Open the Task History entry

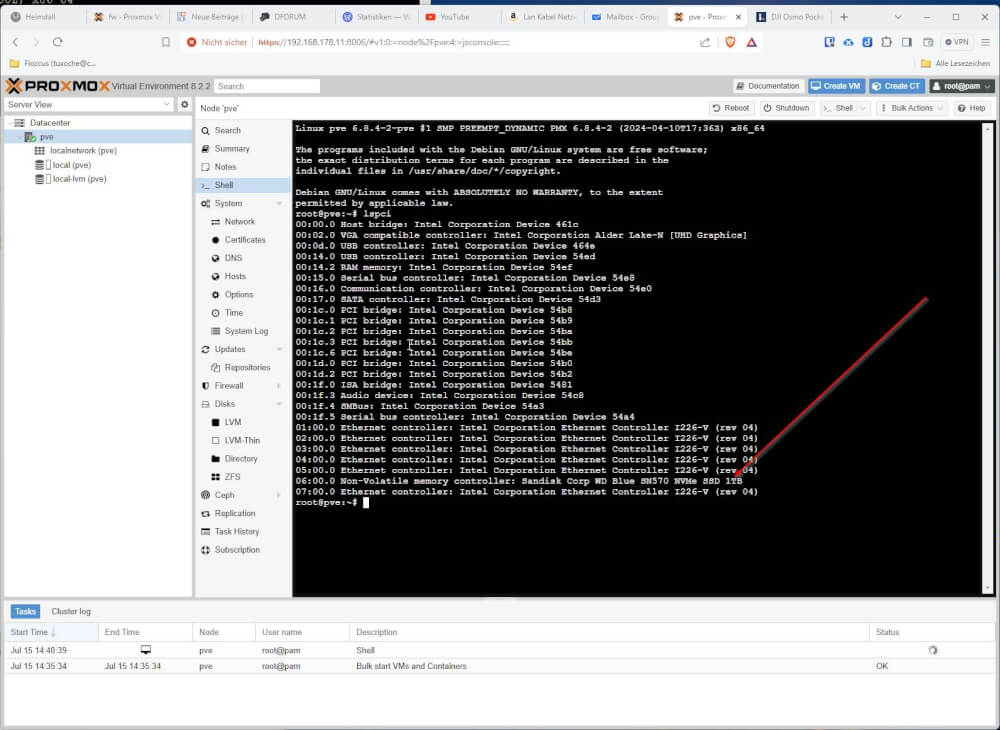237,531
